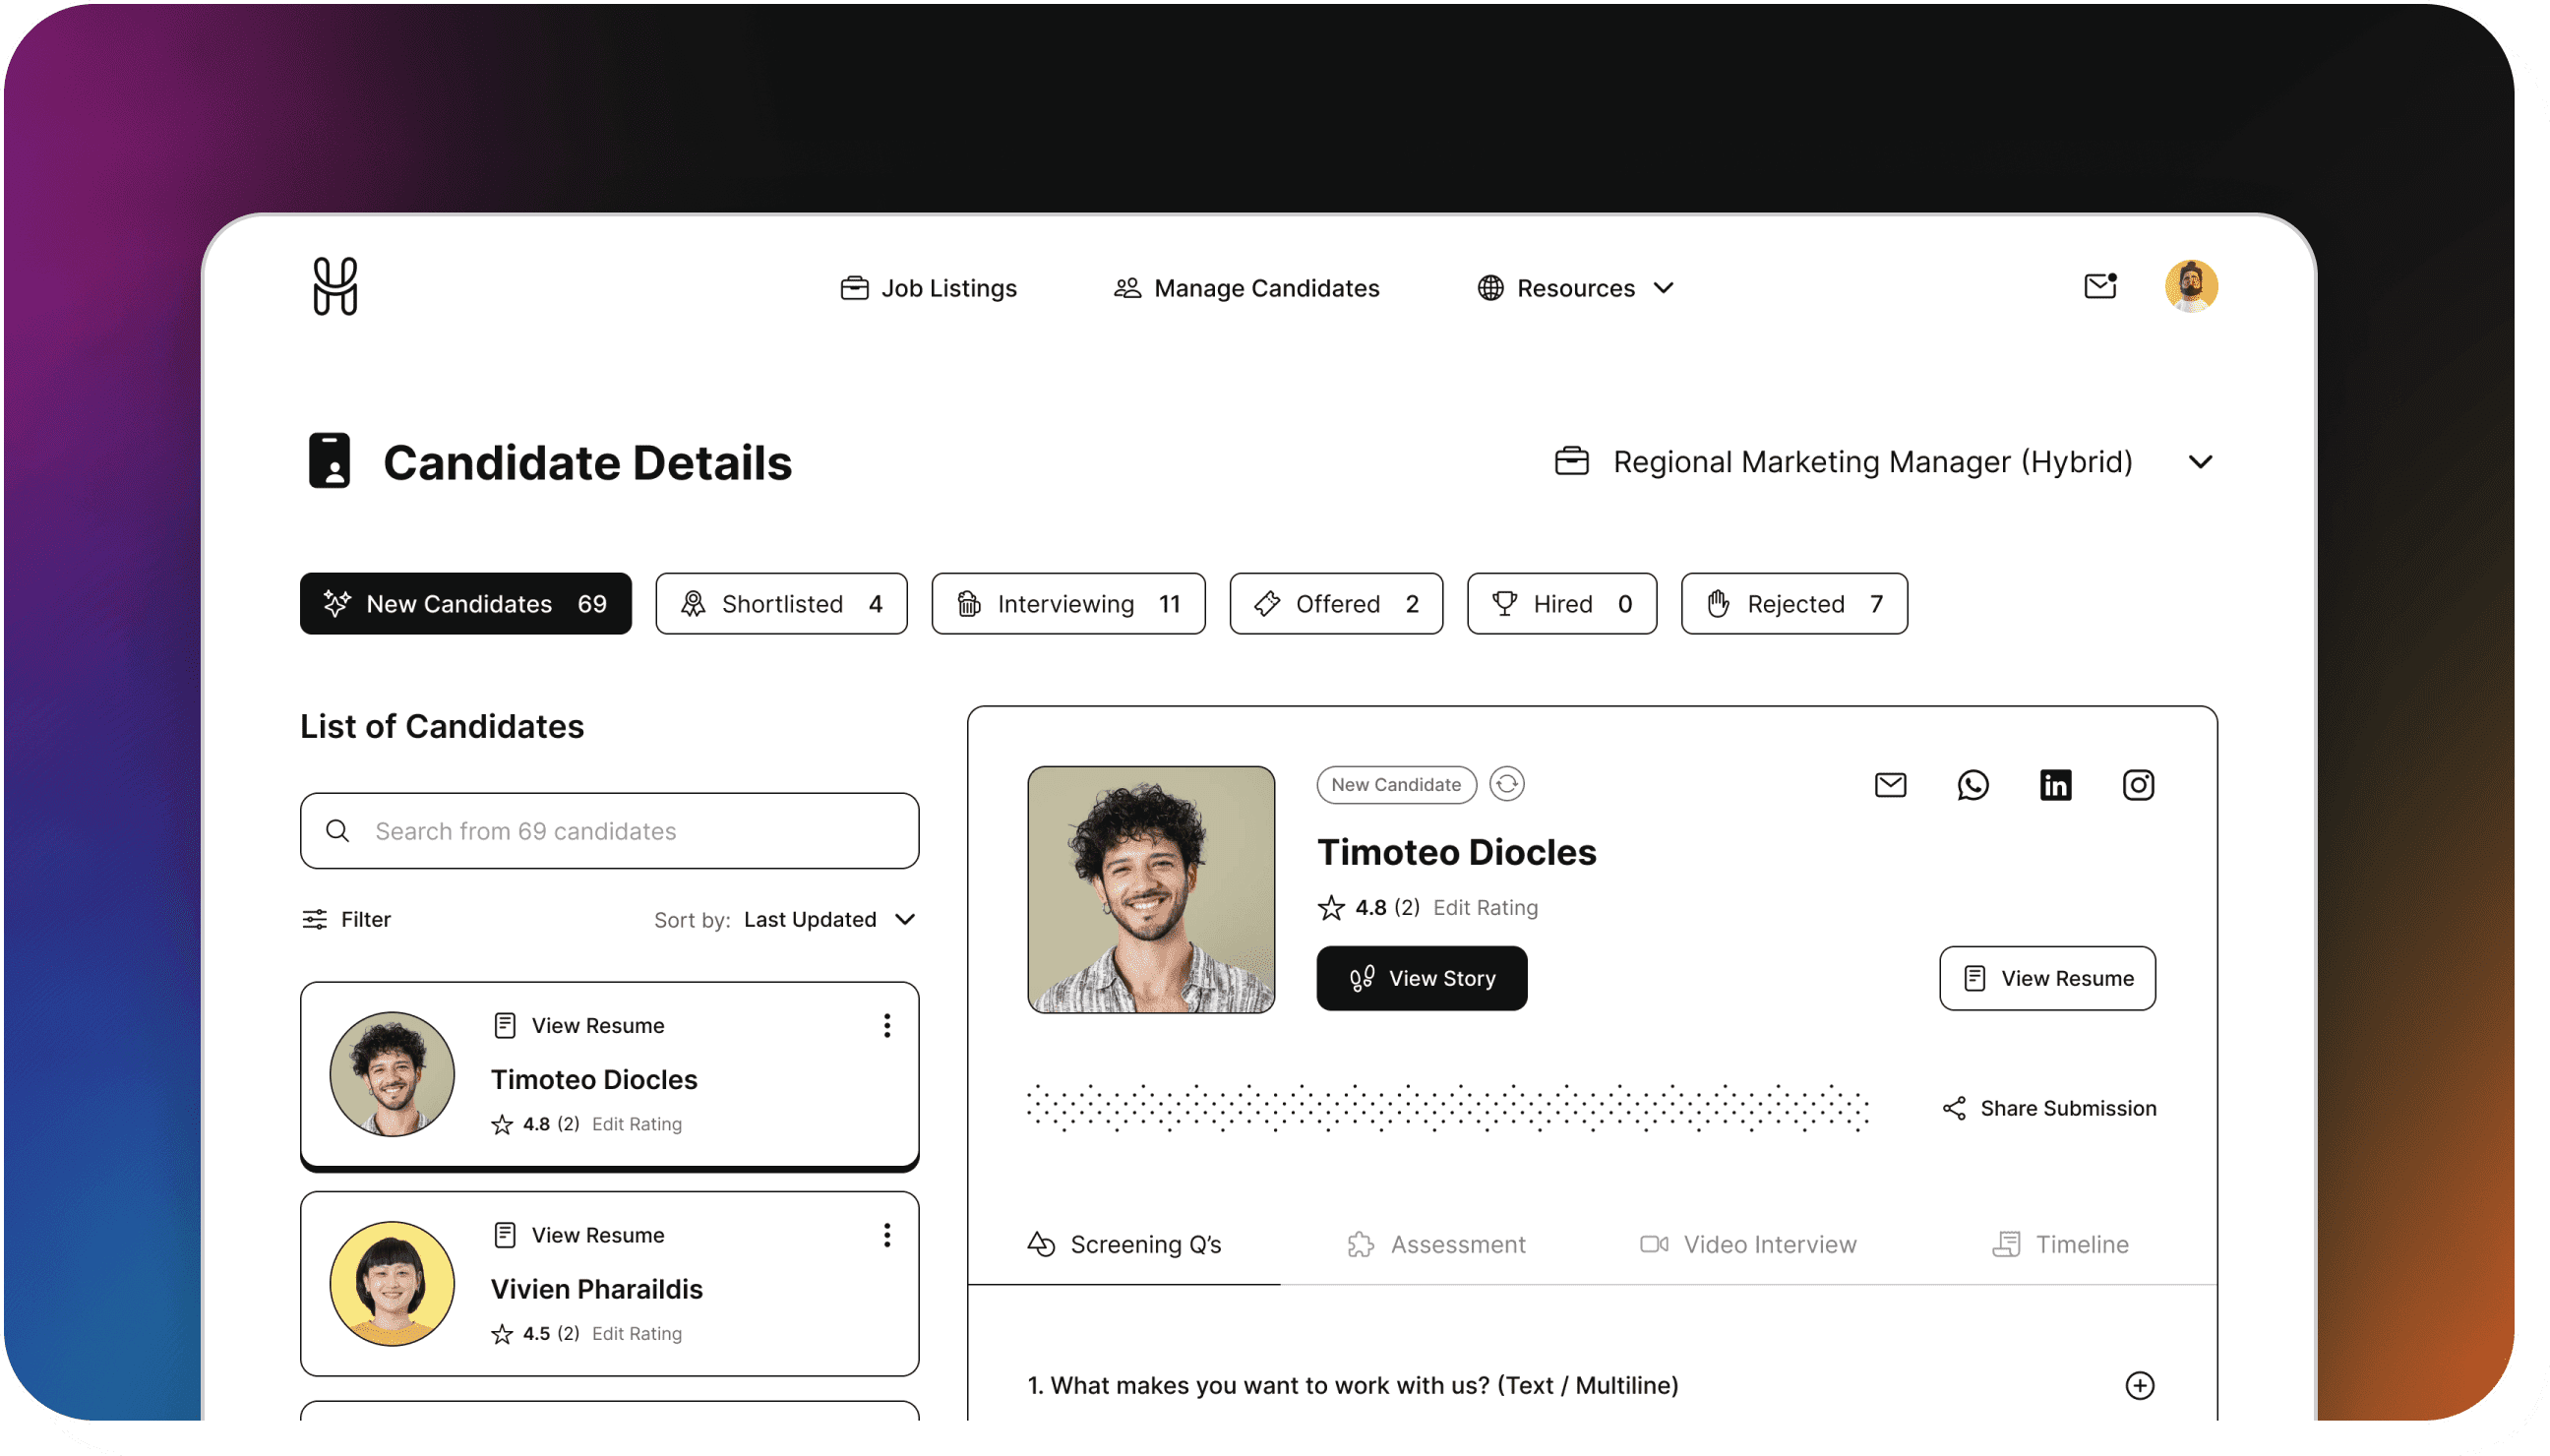Open Timoteo's LinkedIn profile icon
The height and width of the screenshot is (1456, 2550).
(x=2055, y=785)
